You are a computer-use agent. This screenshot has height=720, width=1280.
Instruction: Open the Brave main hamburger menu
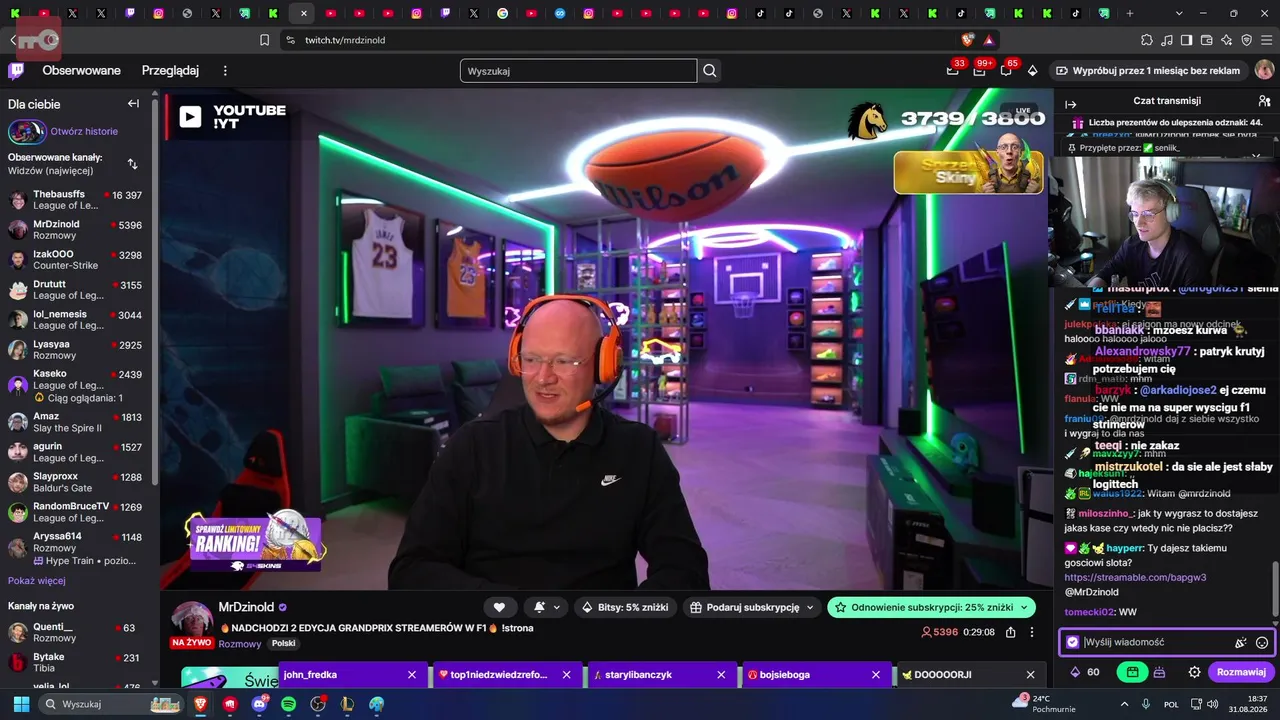pyautogui.click(x=1266, y=40)
